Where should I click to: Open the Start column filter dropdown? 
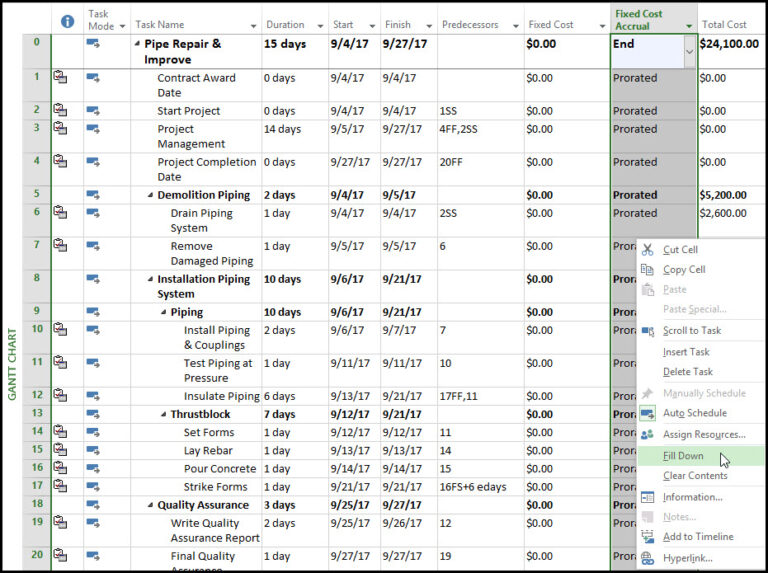[372, 26]
